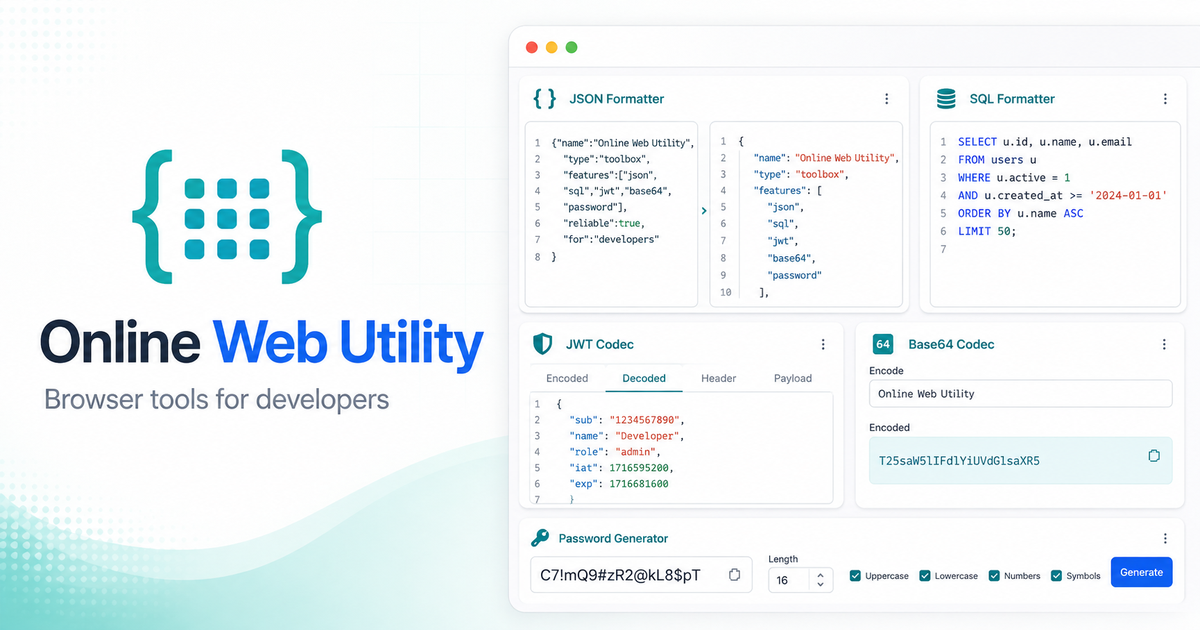Click the "exp": 1716681600 line

[618, 484]
